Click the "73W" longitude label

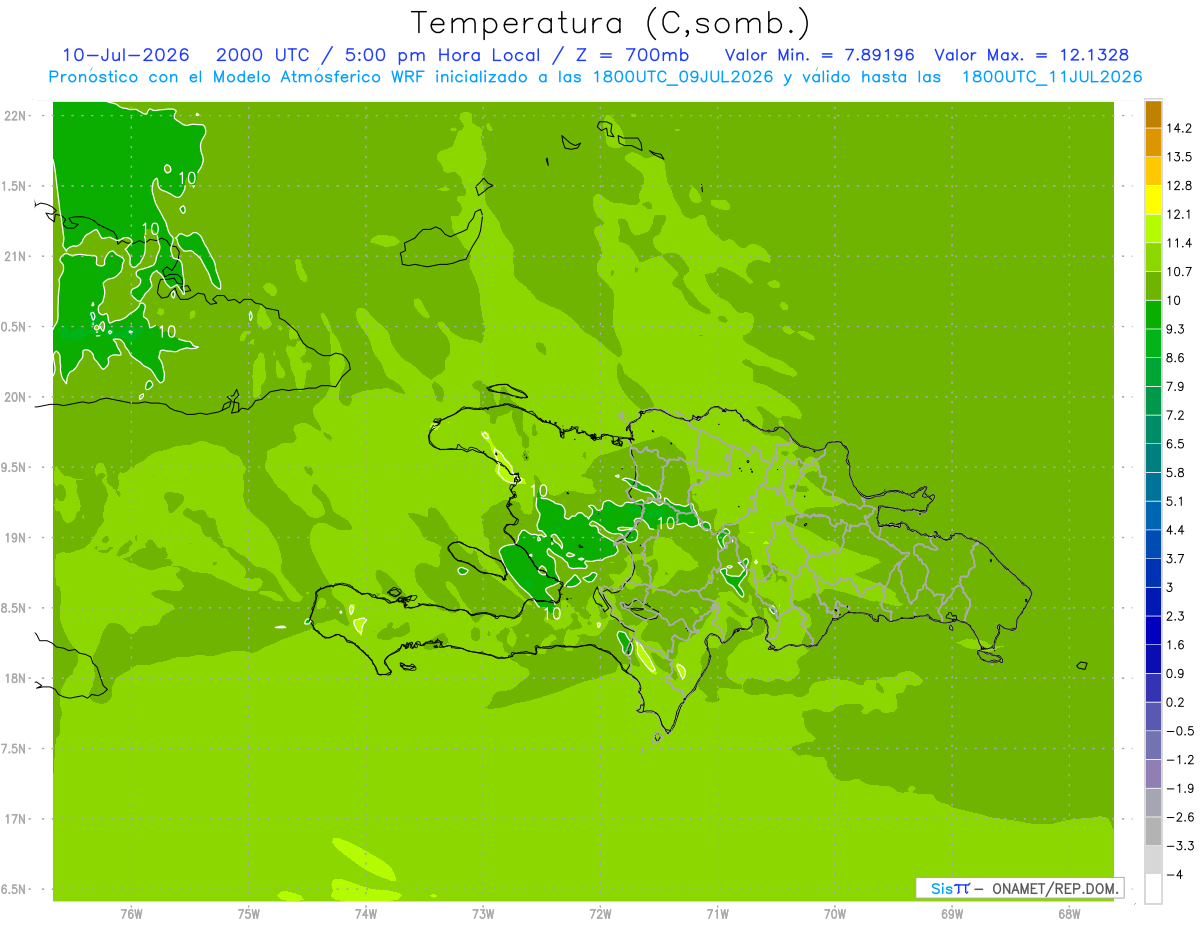tap(483, 913)
